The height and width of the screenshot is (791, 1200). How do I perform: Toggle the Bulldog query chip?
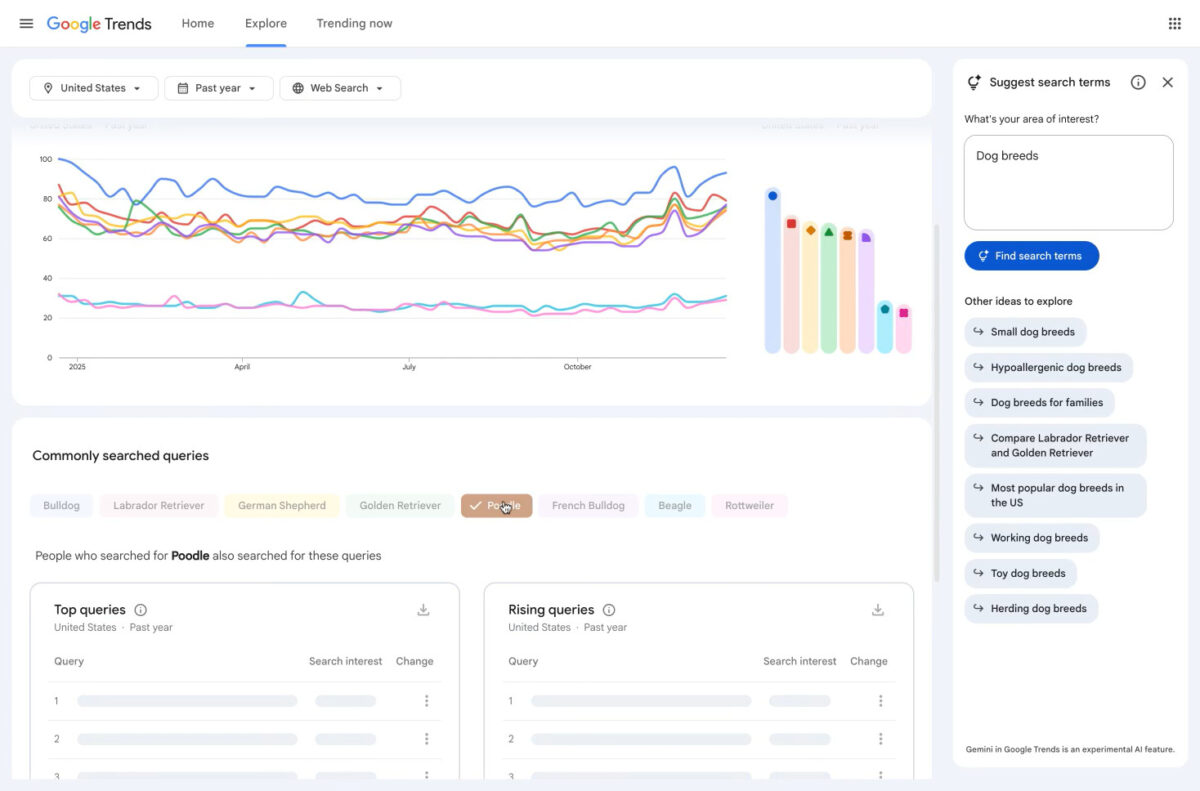[x=61, y=506]
